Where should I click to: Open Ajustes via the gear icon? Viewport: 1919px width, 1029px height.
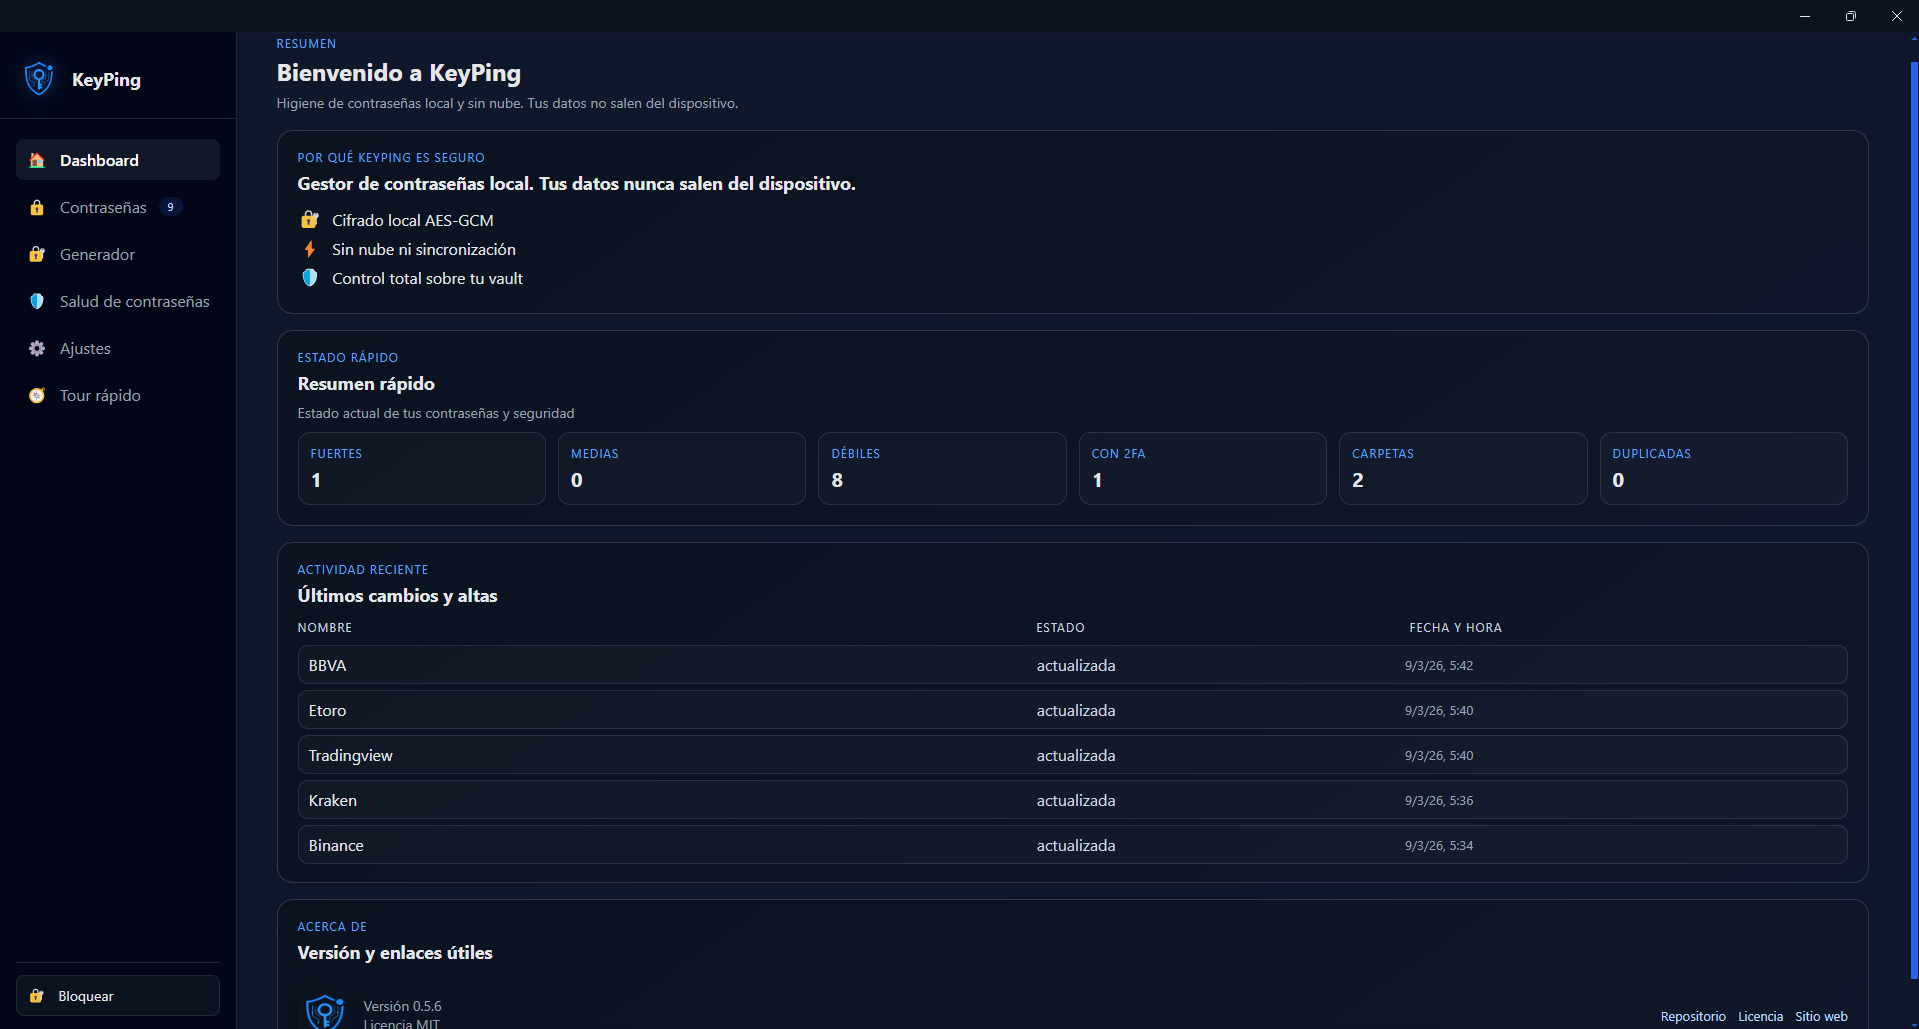tap(36, 348)
